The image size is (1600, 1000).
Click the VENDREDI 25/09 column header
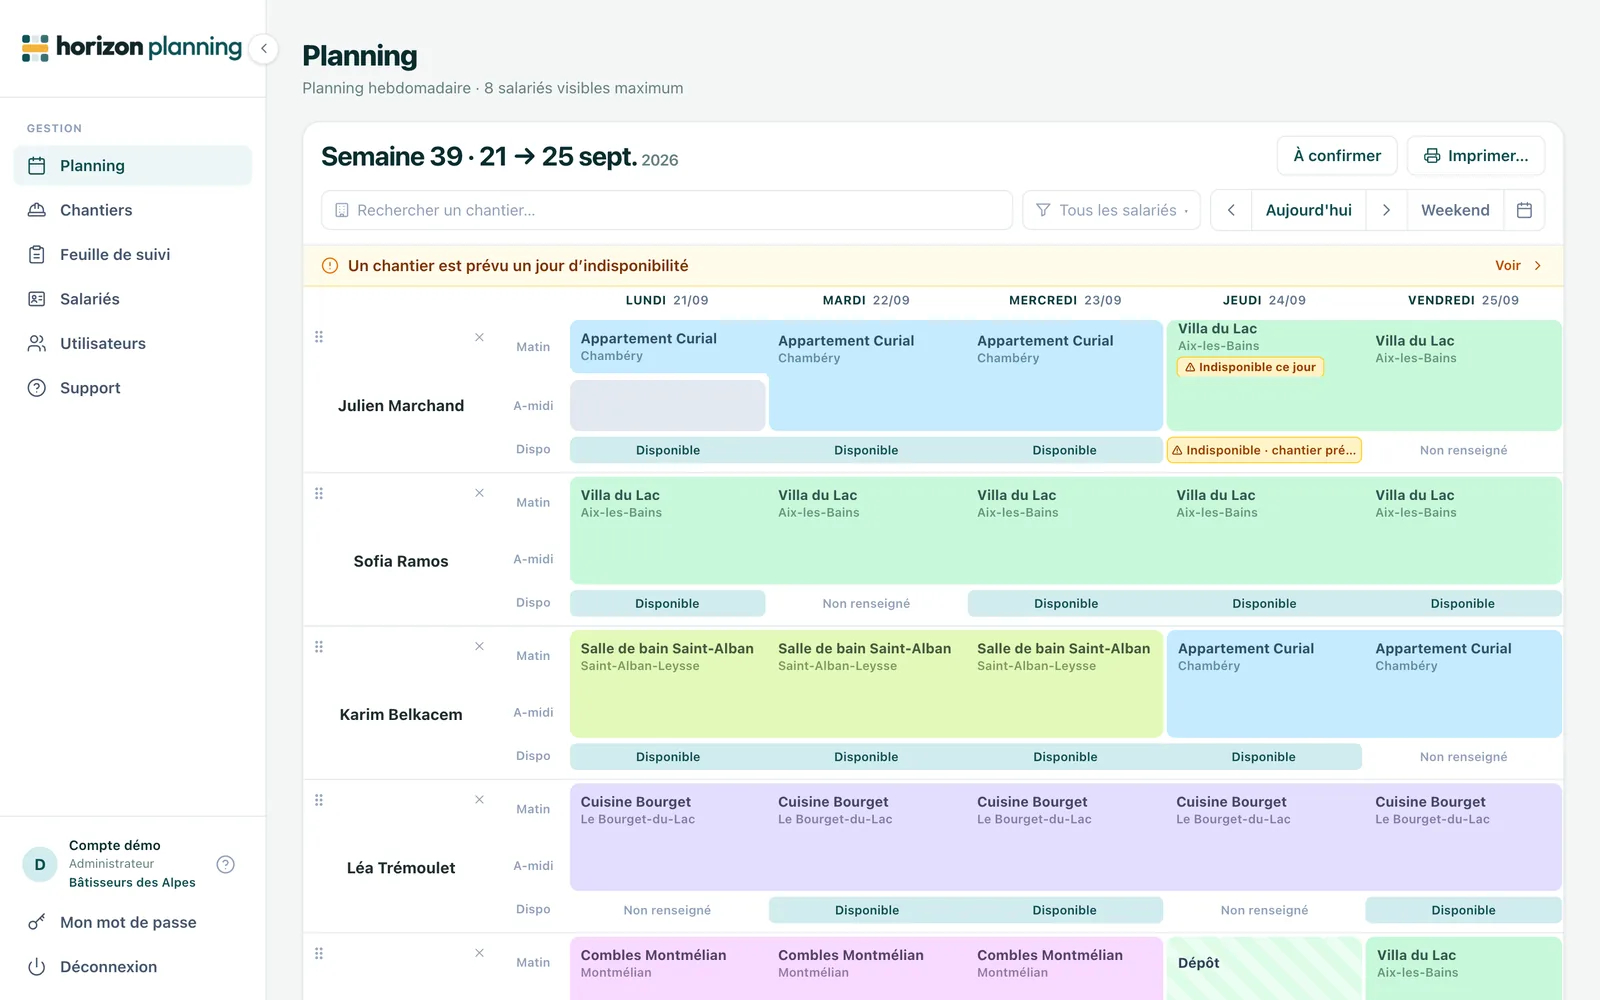pyautogui.click(x=1463, y=300)
